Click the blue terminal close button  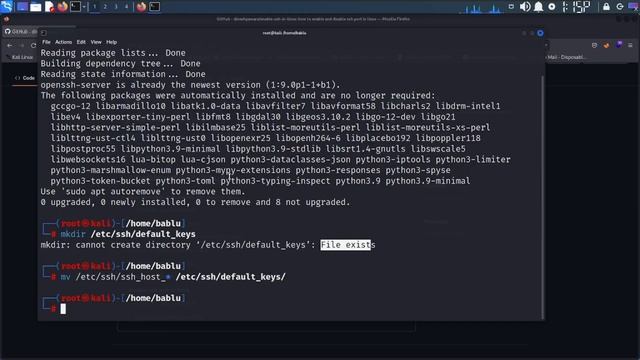540,33
